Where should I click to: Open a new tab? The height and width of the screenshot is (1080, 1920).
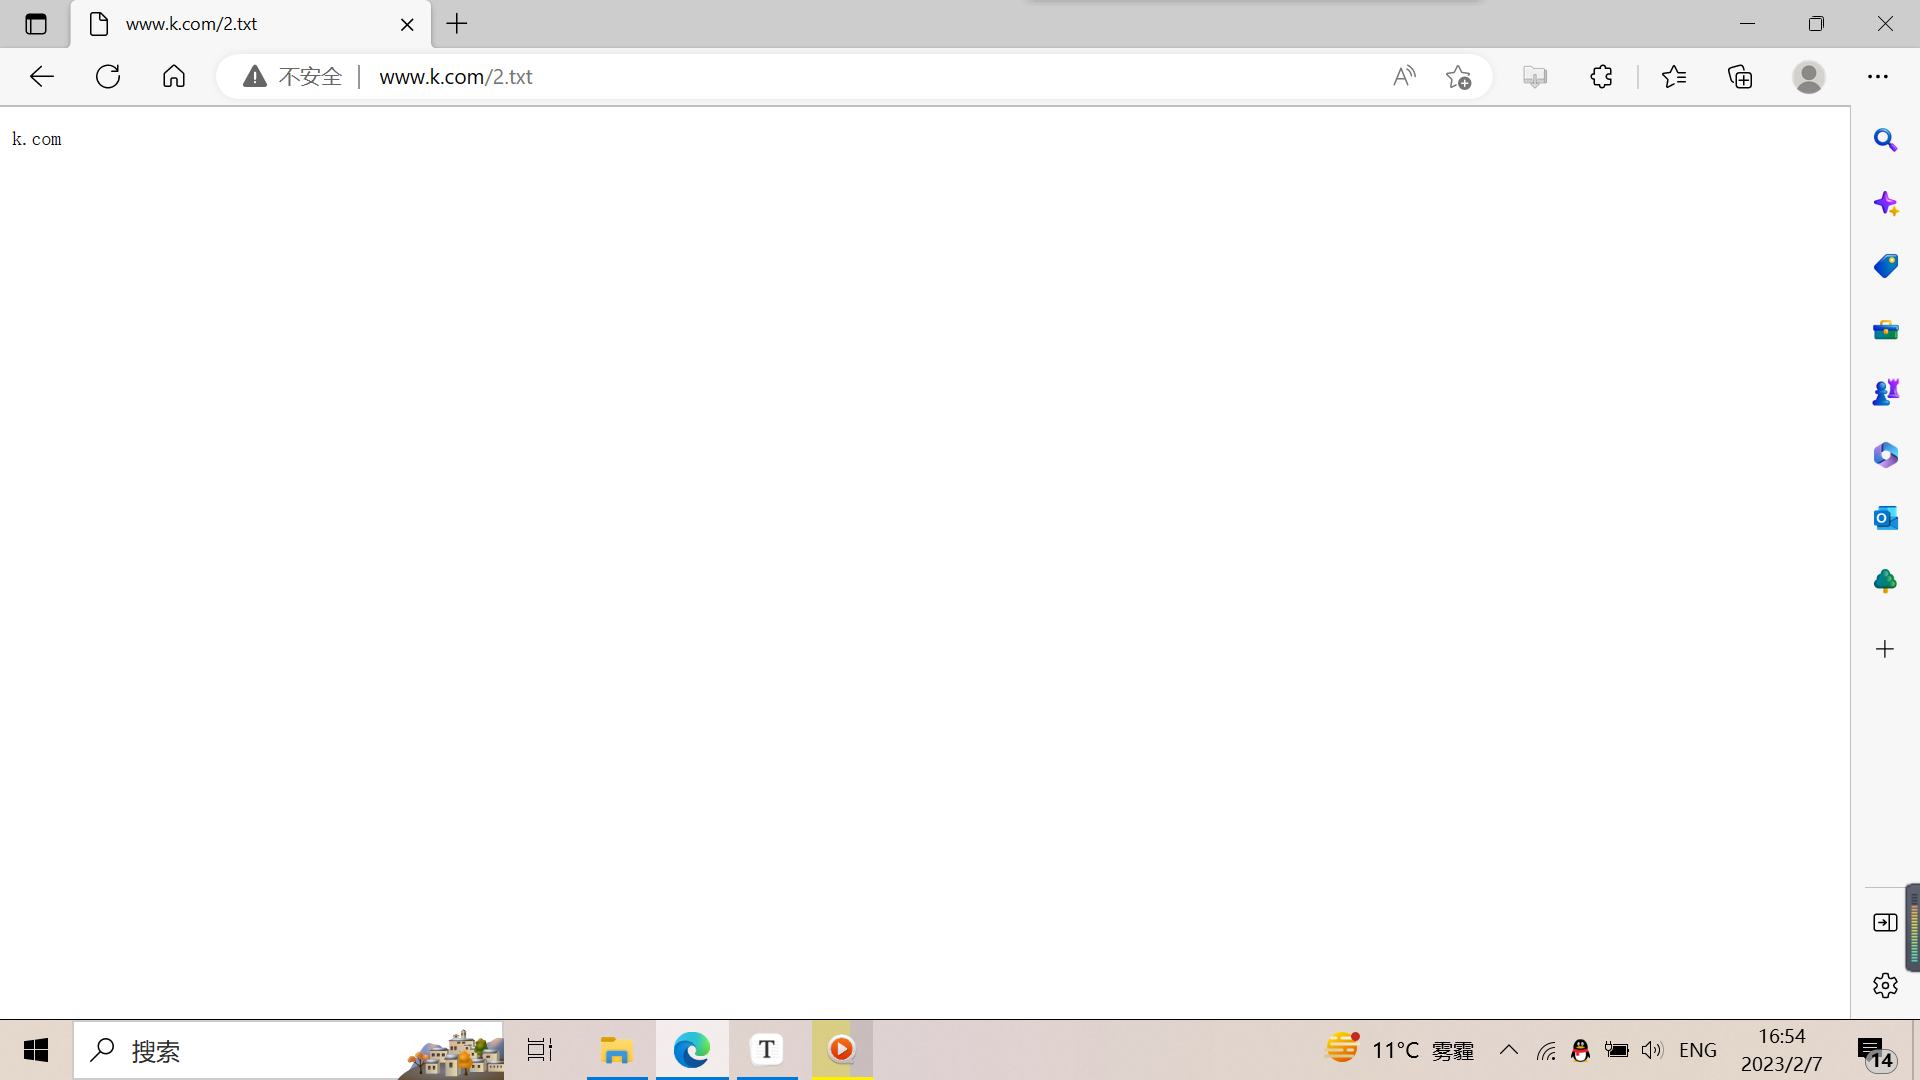(457, 24)
